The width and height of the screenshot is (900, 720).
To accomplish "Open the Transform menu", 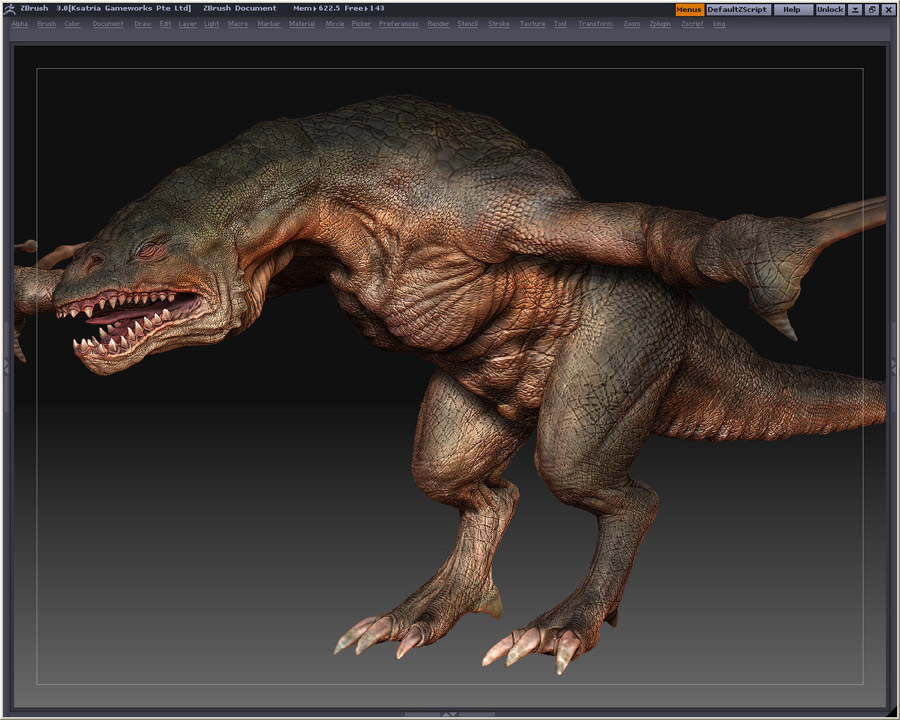I will (x=596, y=24).
